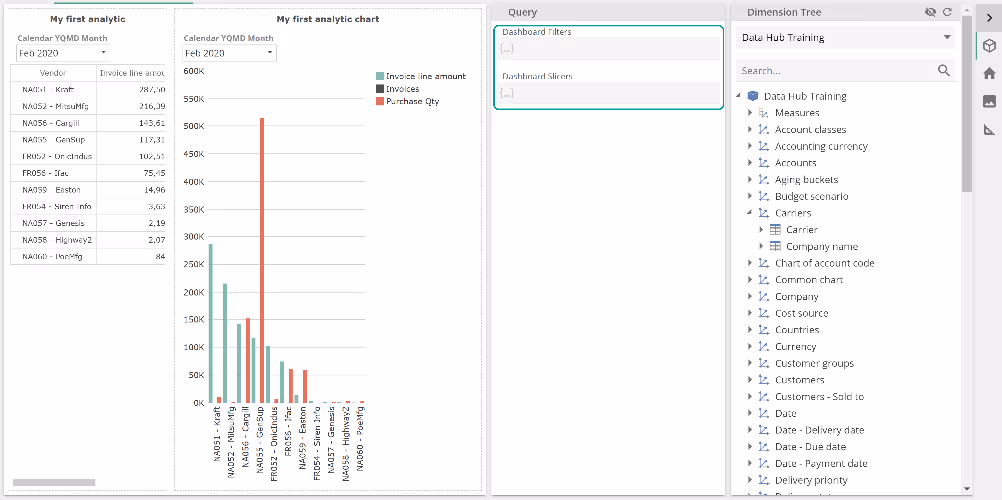Screen dimensions: 1002x500
Task: Click the Carrier table icon in the tree
Action: [x=775, y=230]
